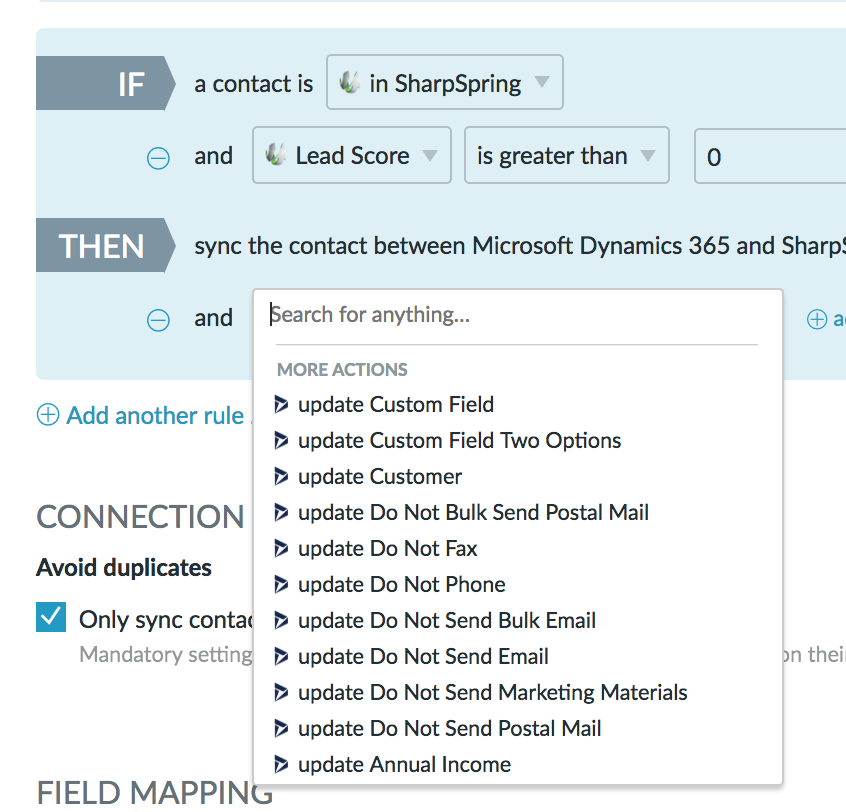
Task: Focus the Search for anything field
Action: [516, 315]
